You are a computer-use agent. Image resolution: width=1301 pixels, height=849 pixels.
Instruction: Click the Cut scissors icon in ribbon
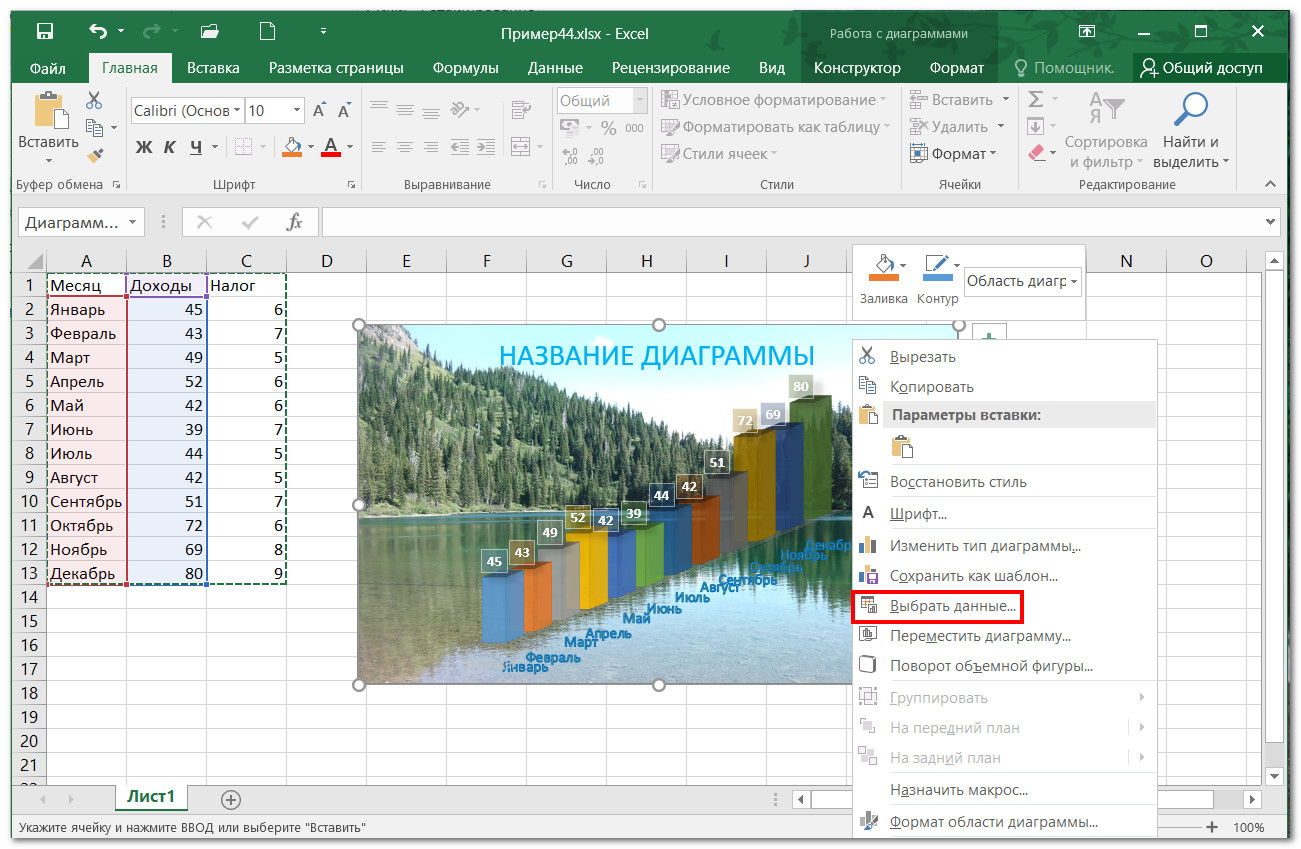pyautogui.click(x=94, y=100)
